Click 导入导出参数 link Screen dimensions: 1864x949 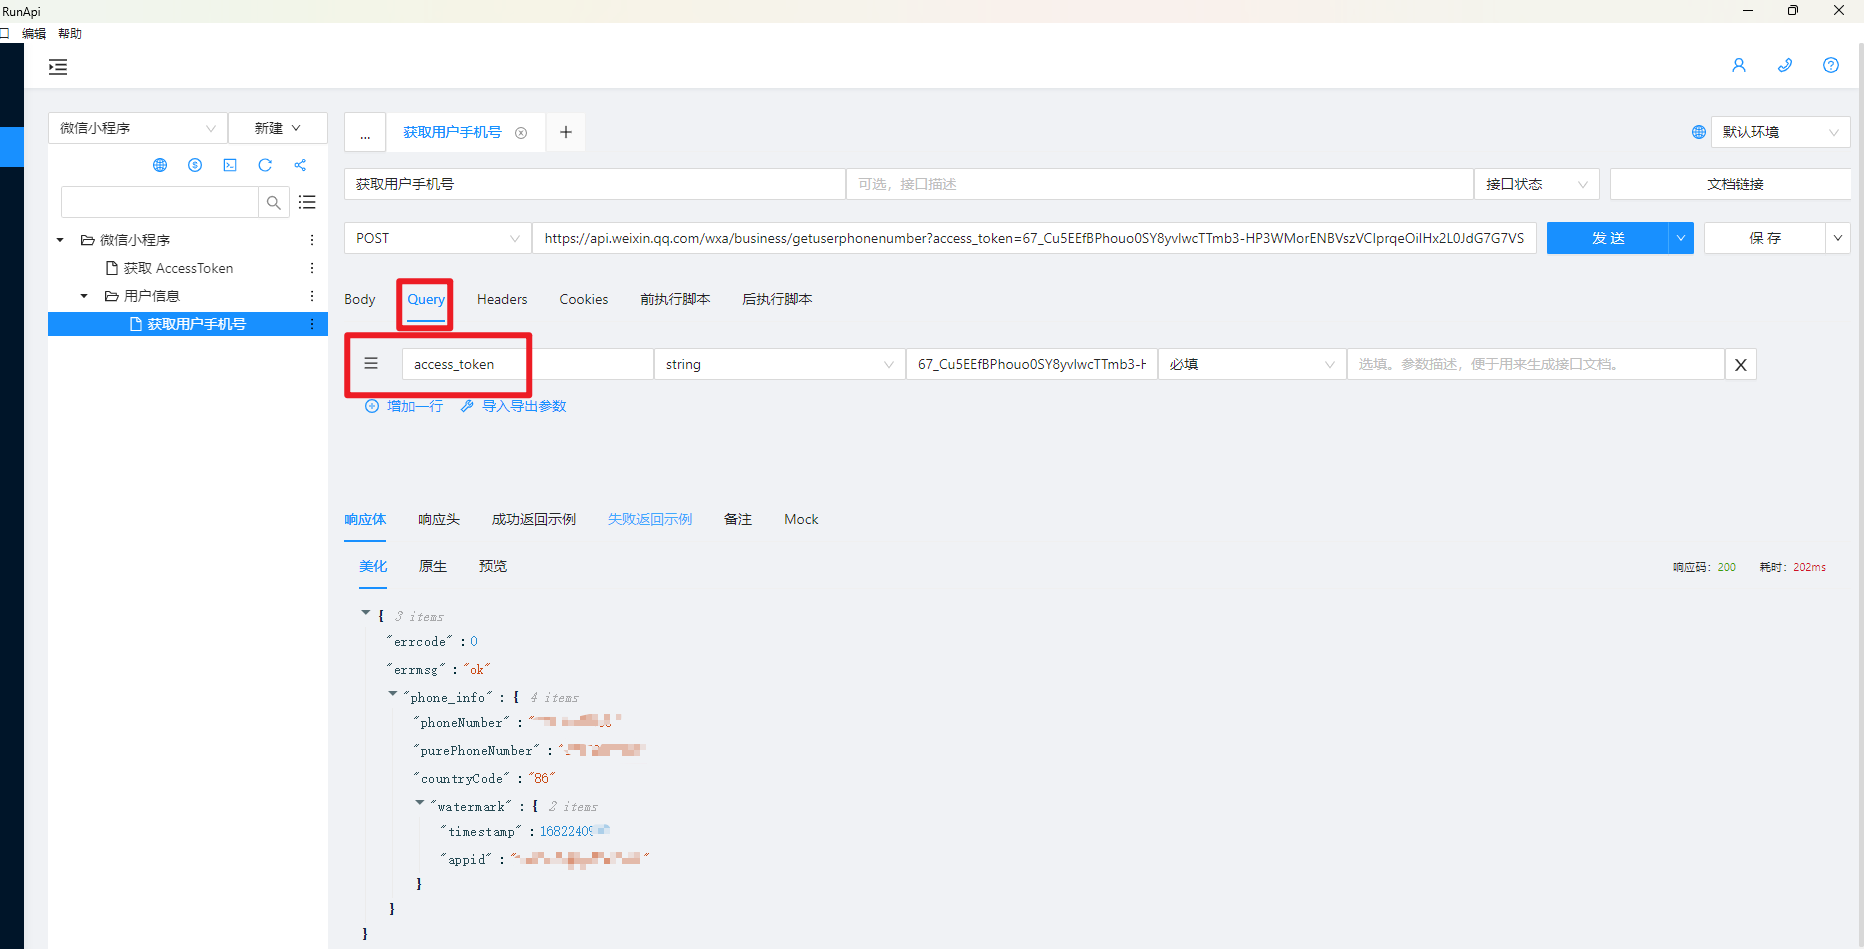click(x=513, y=406)
